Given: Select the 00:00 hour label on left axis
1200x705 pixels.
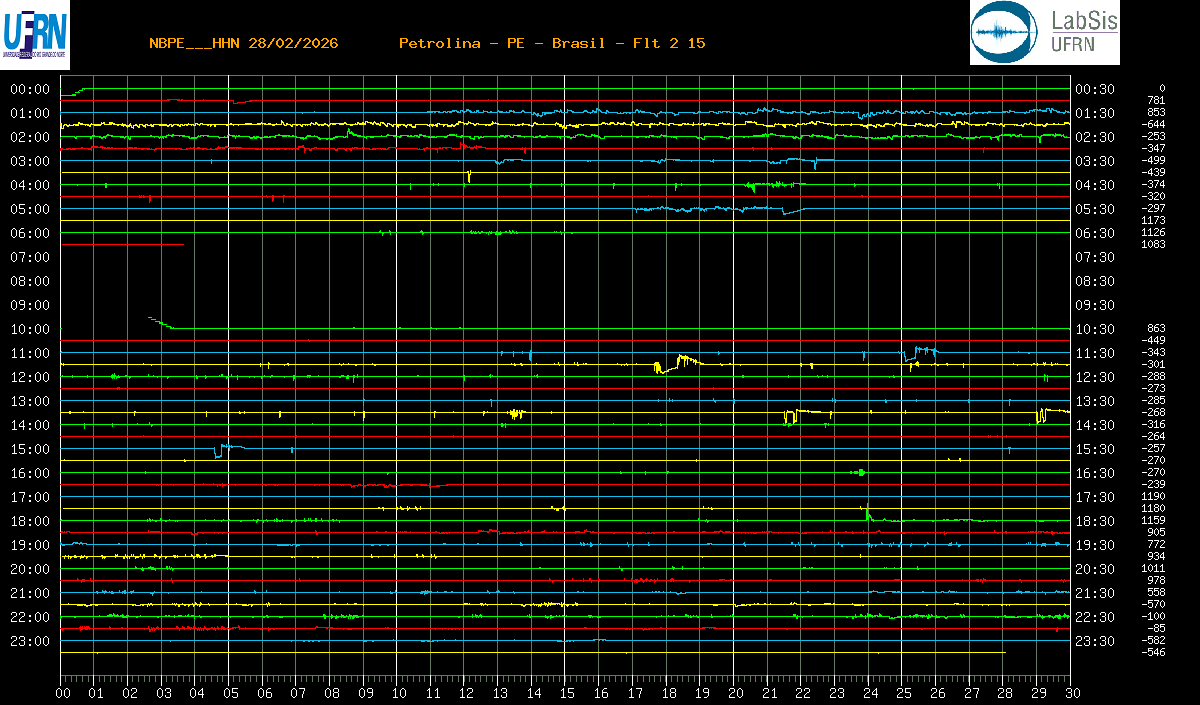Looking at the screenshot, I should coord(30,89).
